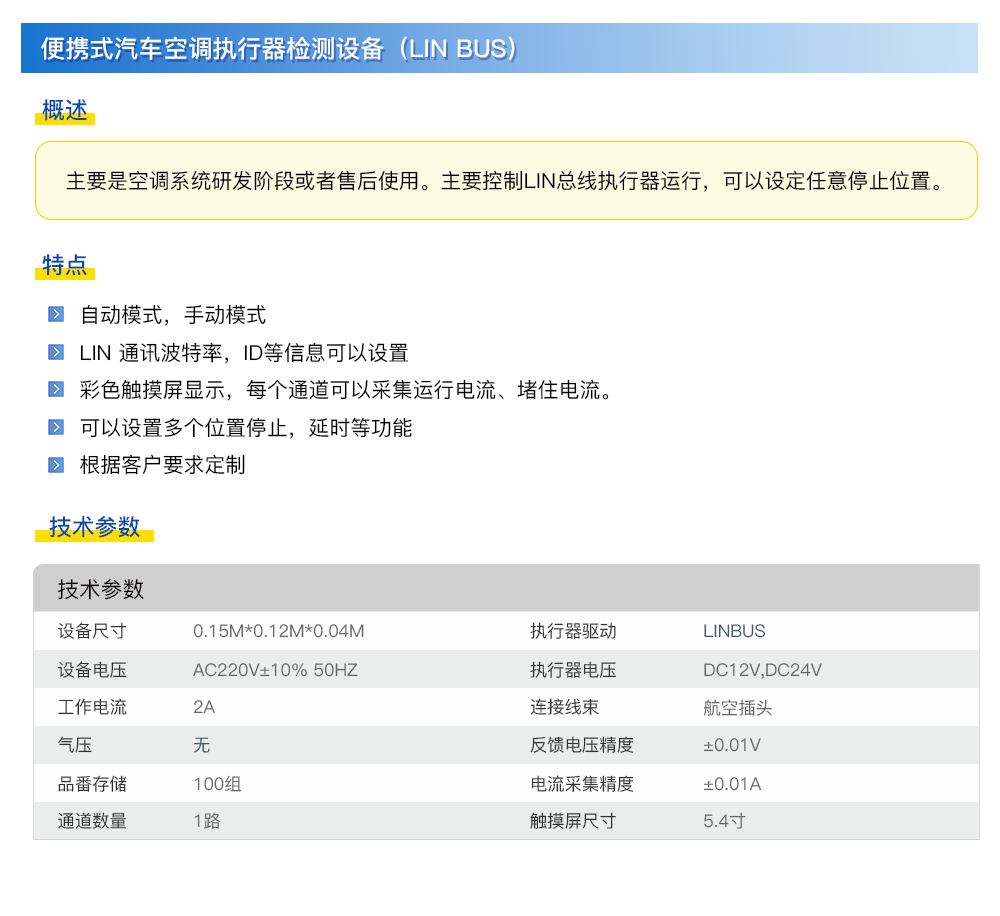
Task: Click the page title banner 便携式汽车空调执行器检测设备
Action: pyautogui.click(x=280, y=49)
